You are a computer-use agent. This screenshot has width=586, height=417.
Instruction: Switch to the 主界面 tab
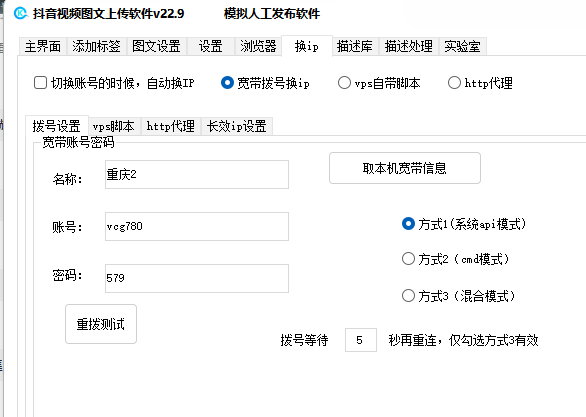click(43, 46)
